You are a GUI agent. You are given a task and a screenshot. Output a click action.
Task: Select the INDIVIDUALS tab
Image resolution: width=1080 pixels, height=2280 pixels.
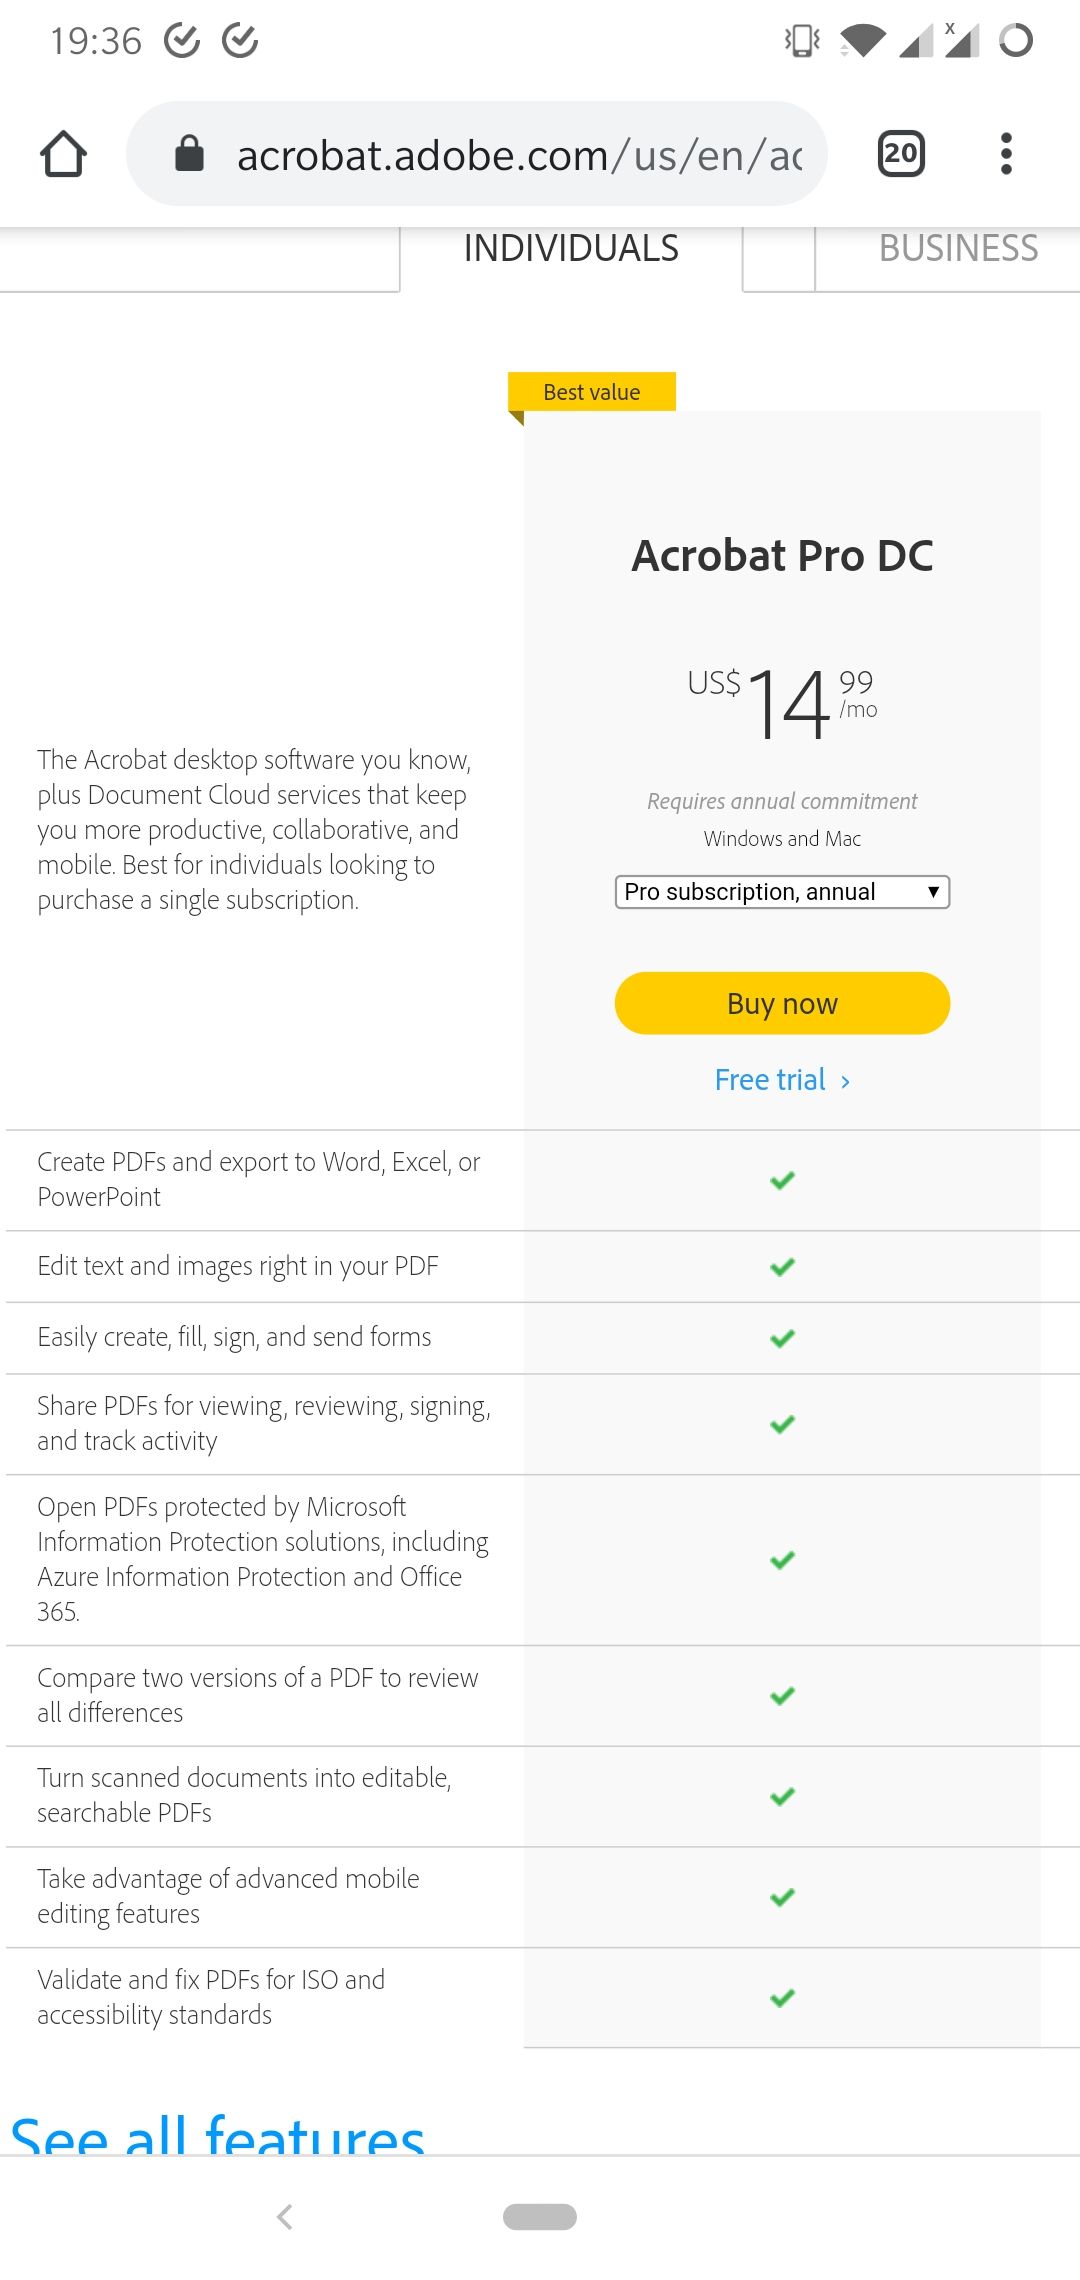(x=570, y=247)
